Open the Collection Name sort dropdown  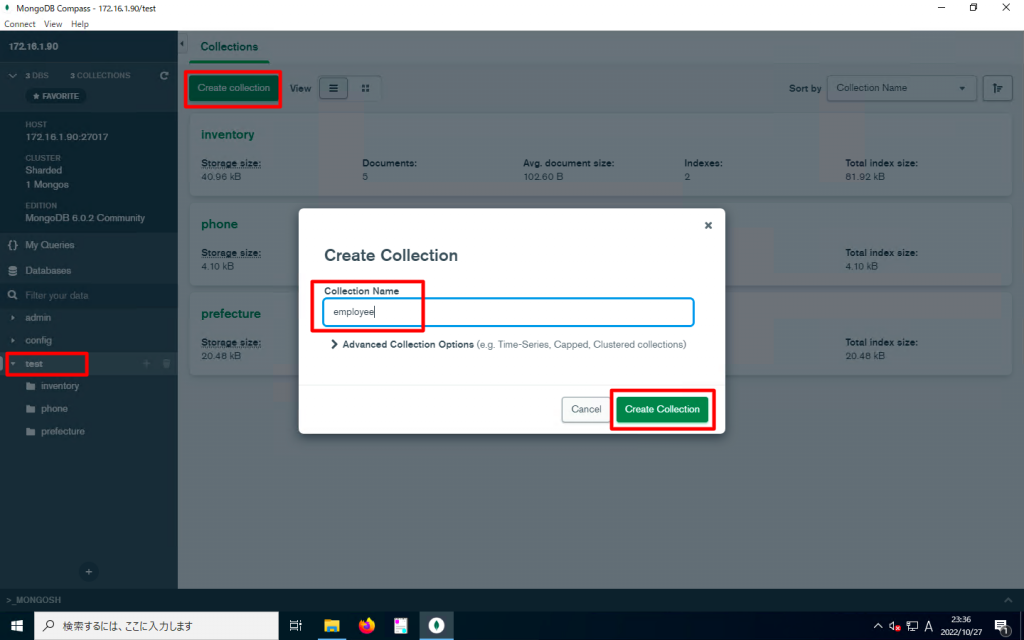tap(900, 88)
